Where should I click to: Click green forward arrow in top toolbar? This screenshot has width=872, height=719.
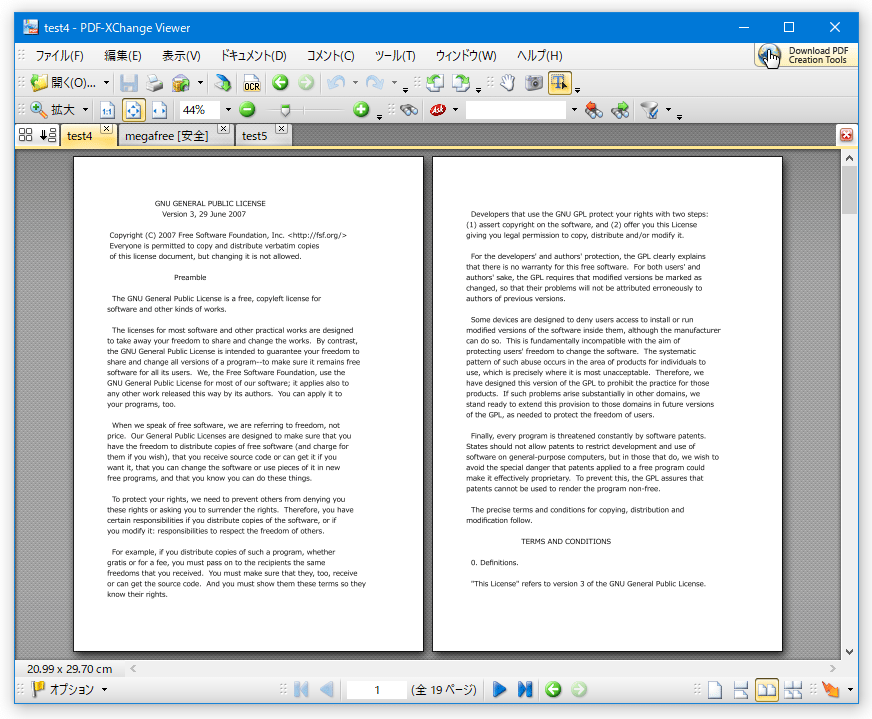[306, 83]
